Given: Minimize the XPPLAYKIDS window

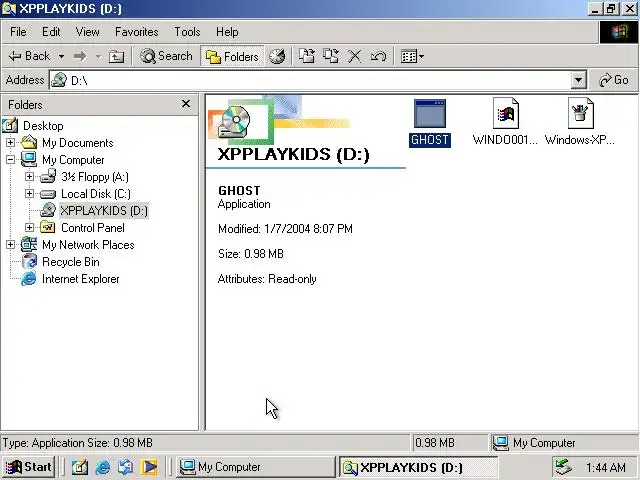Looking at the screenshot, I should click(x=595, y=9).
